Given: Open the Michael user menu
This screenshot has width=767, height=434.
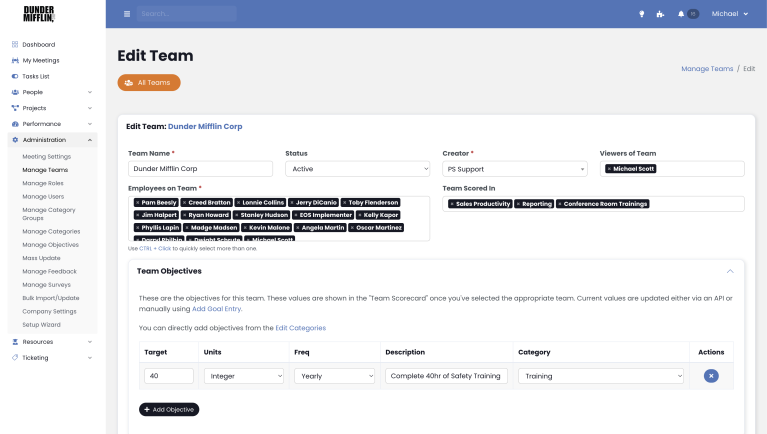Looking at the screenshot, I should (x=730, y=14).
